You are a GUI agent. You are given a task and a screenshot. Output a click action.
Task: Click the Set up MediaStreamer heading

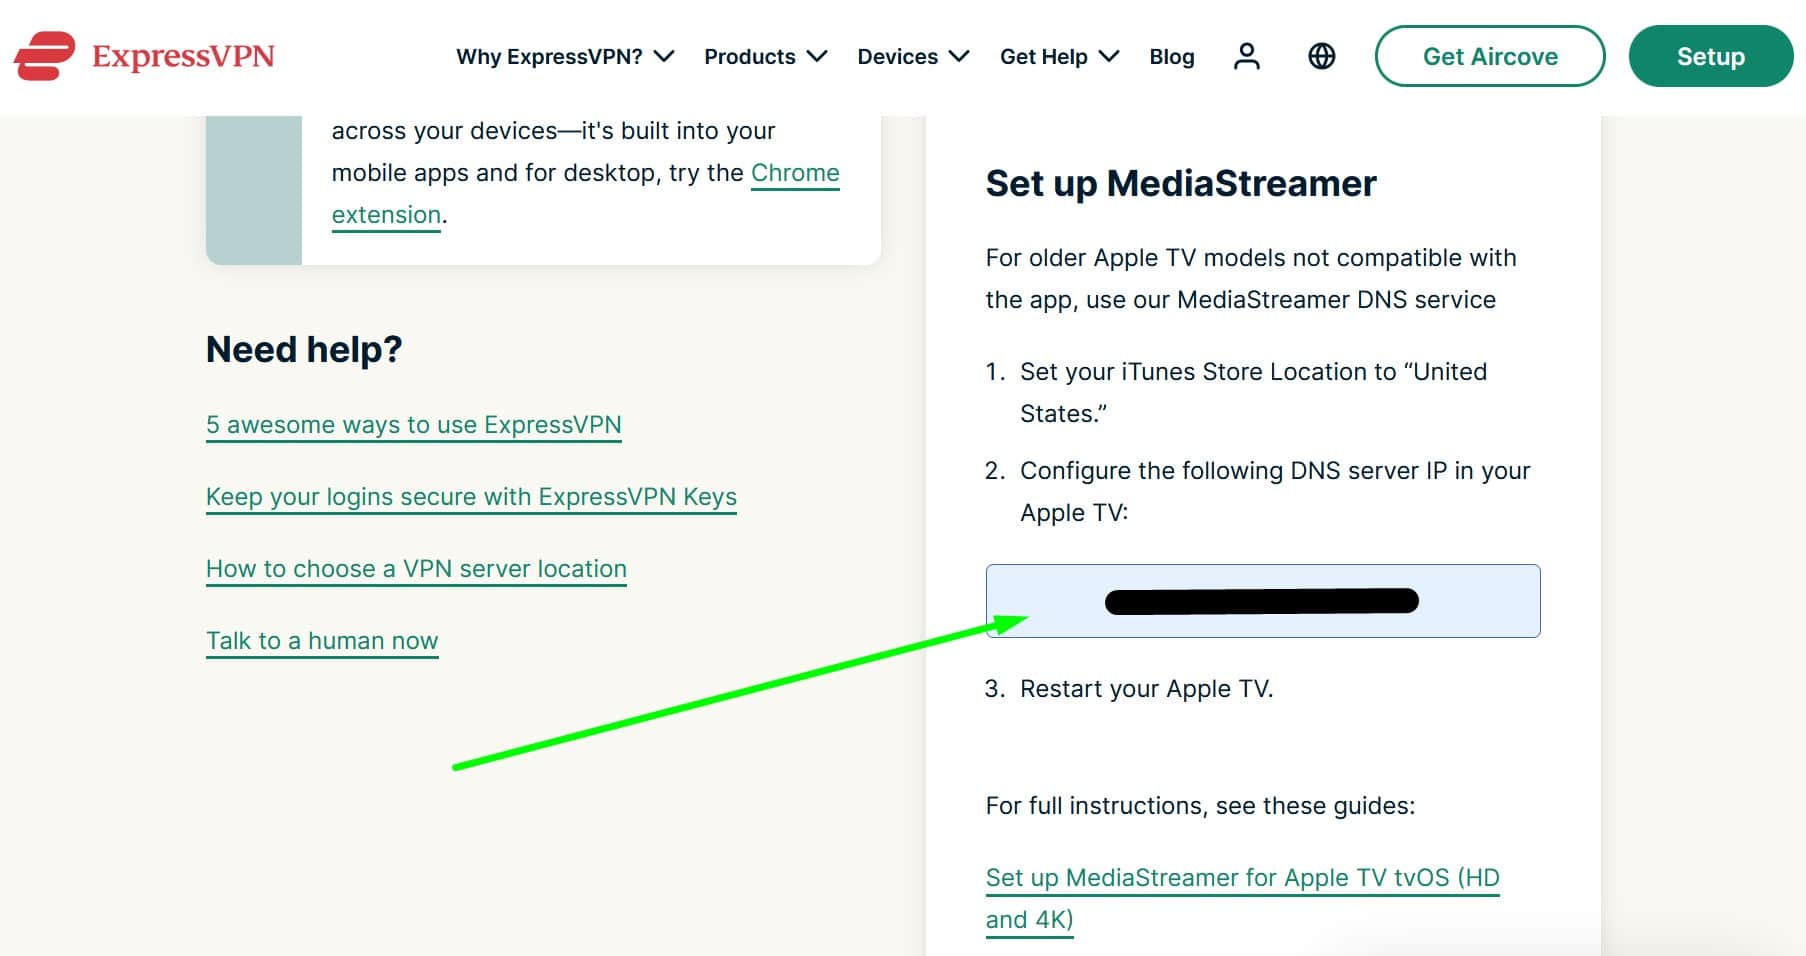pyautogui.click(x=1181, y=184)
